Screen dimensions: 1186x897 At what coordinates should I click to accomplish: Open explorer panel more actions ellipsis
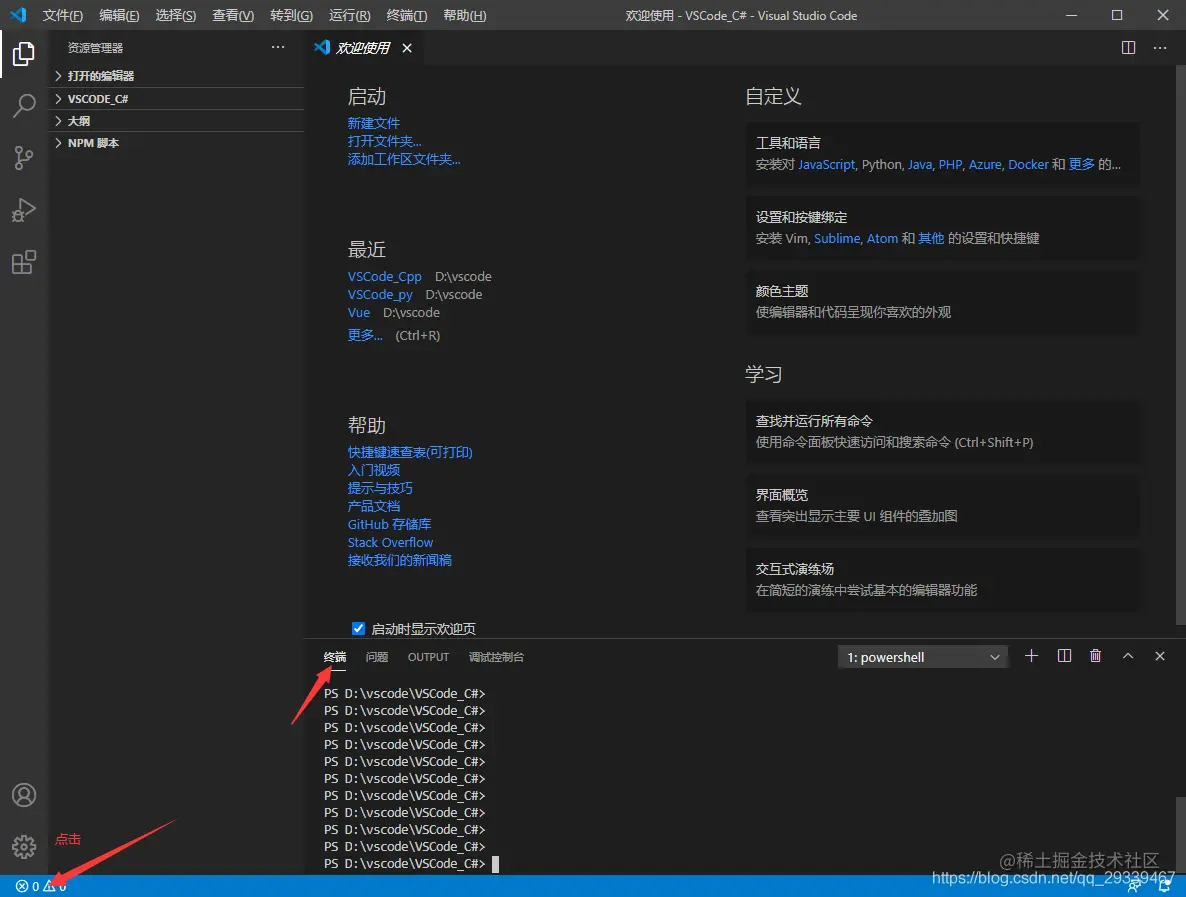pos(278,48)
